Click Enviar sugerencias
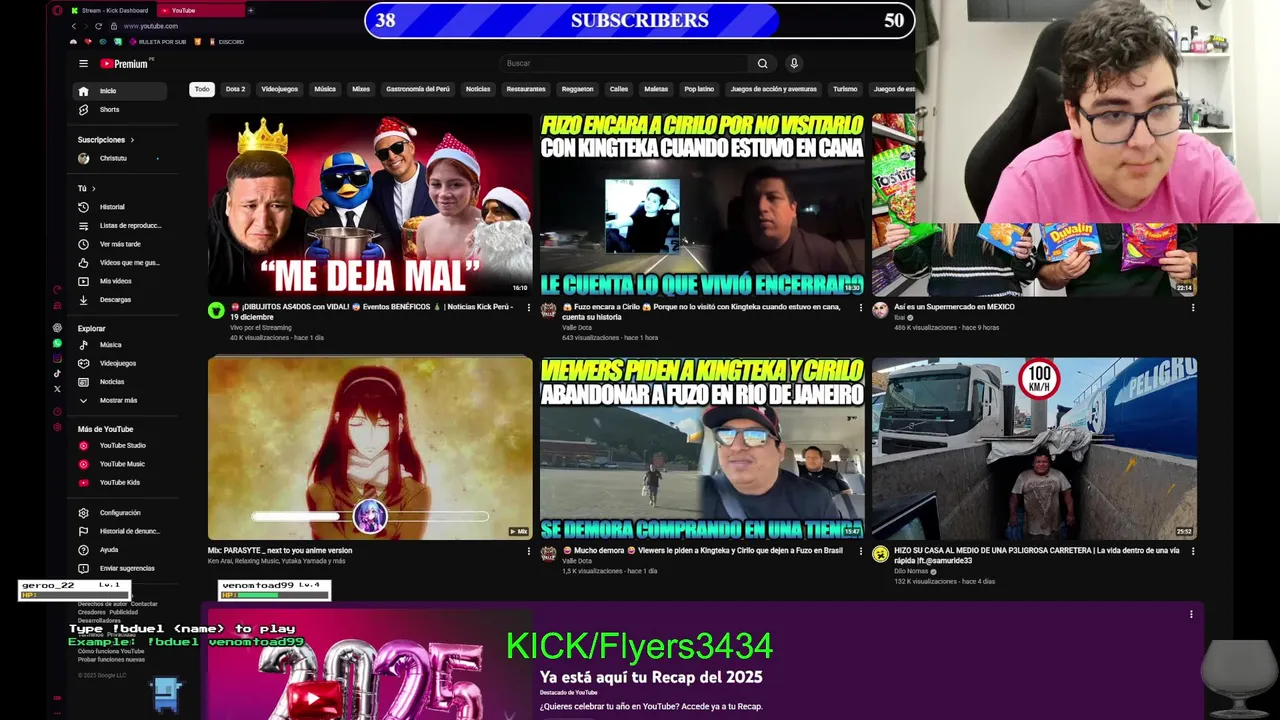This screenshot has height=720, width=1280. coord(119,568)
